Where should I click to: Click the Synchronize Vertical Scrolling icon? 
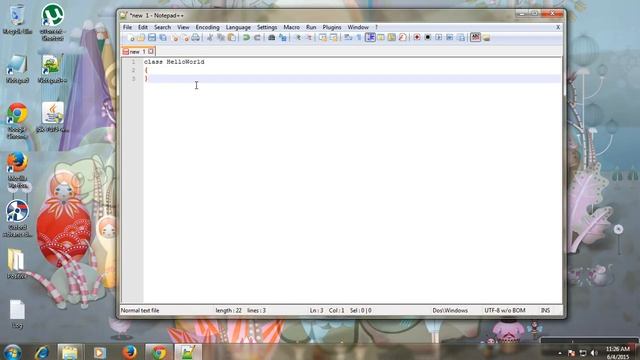323,38
